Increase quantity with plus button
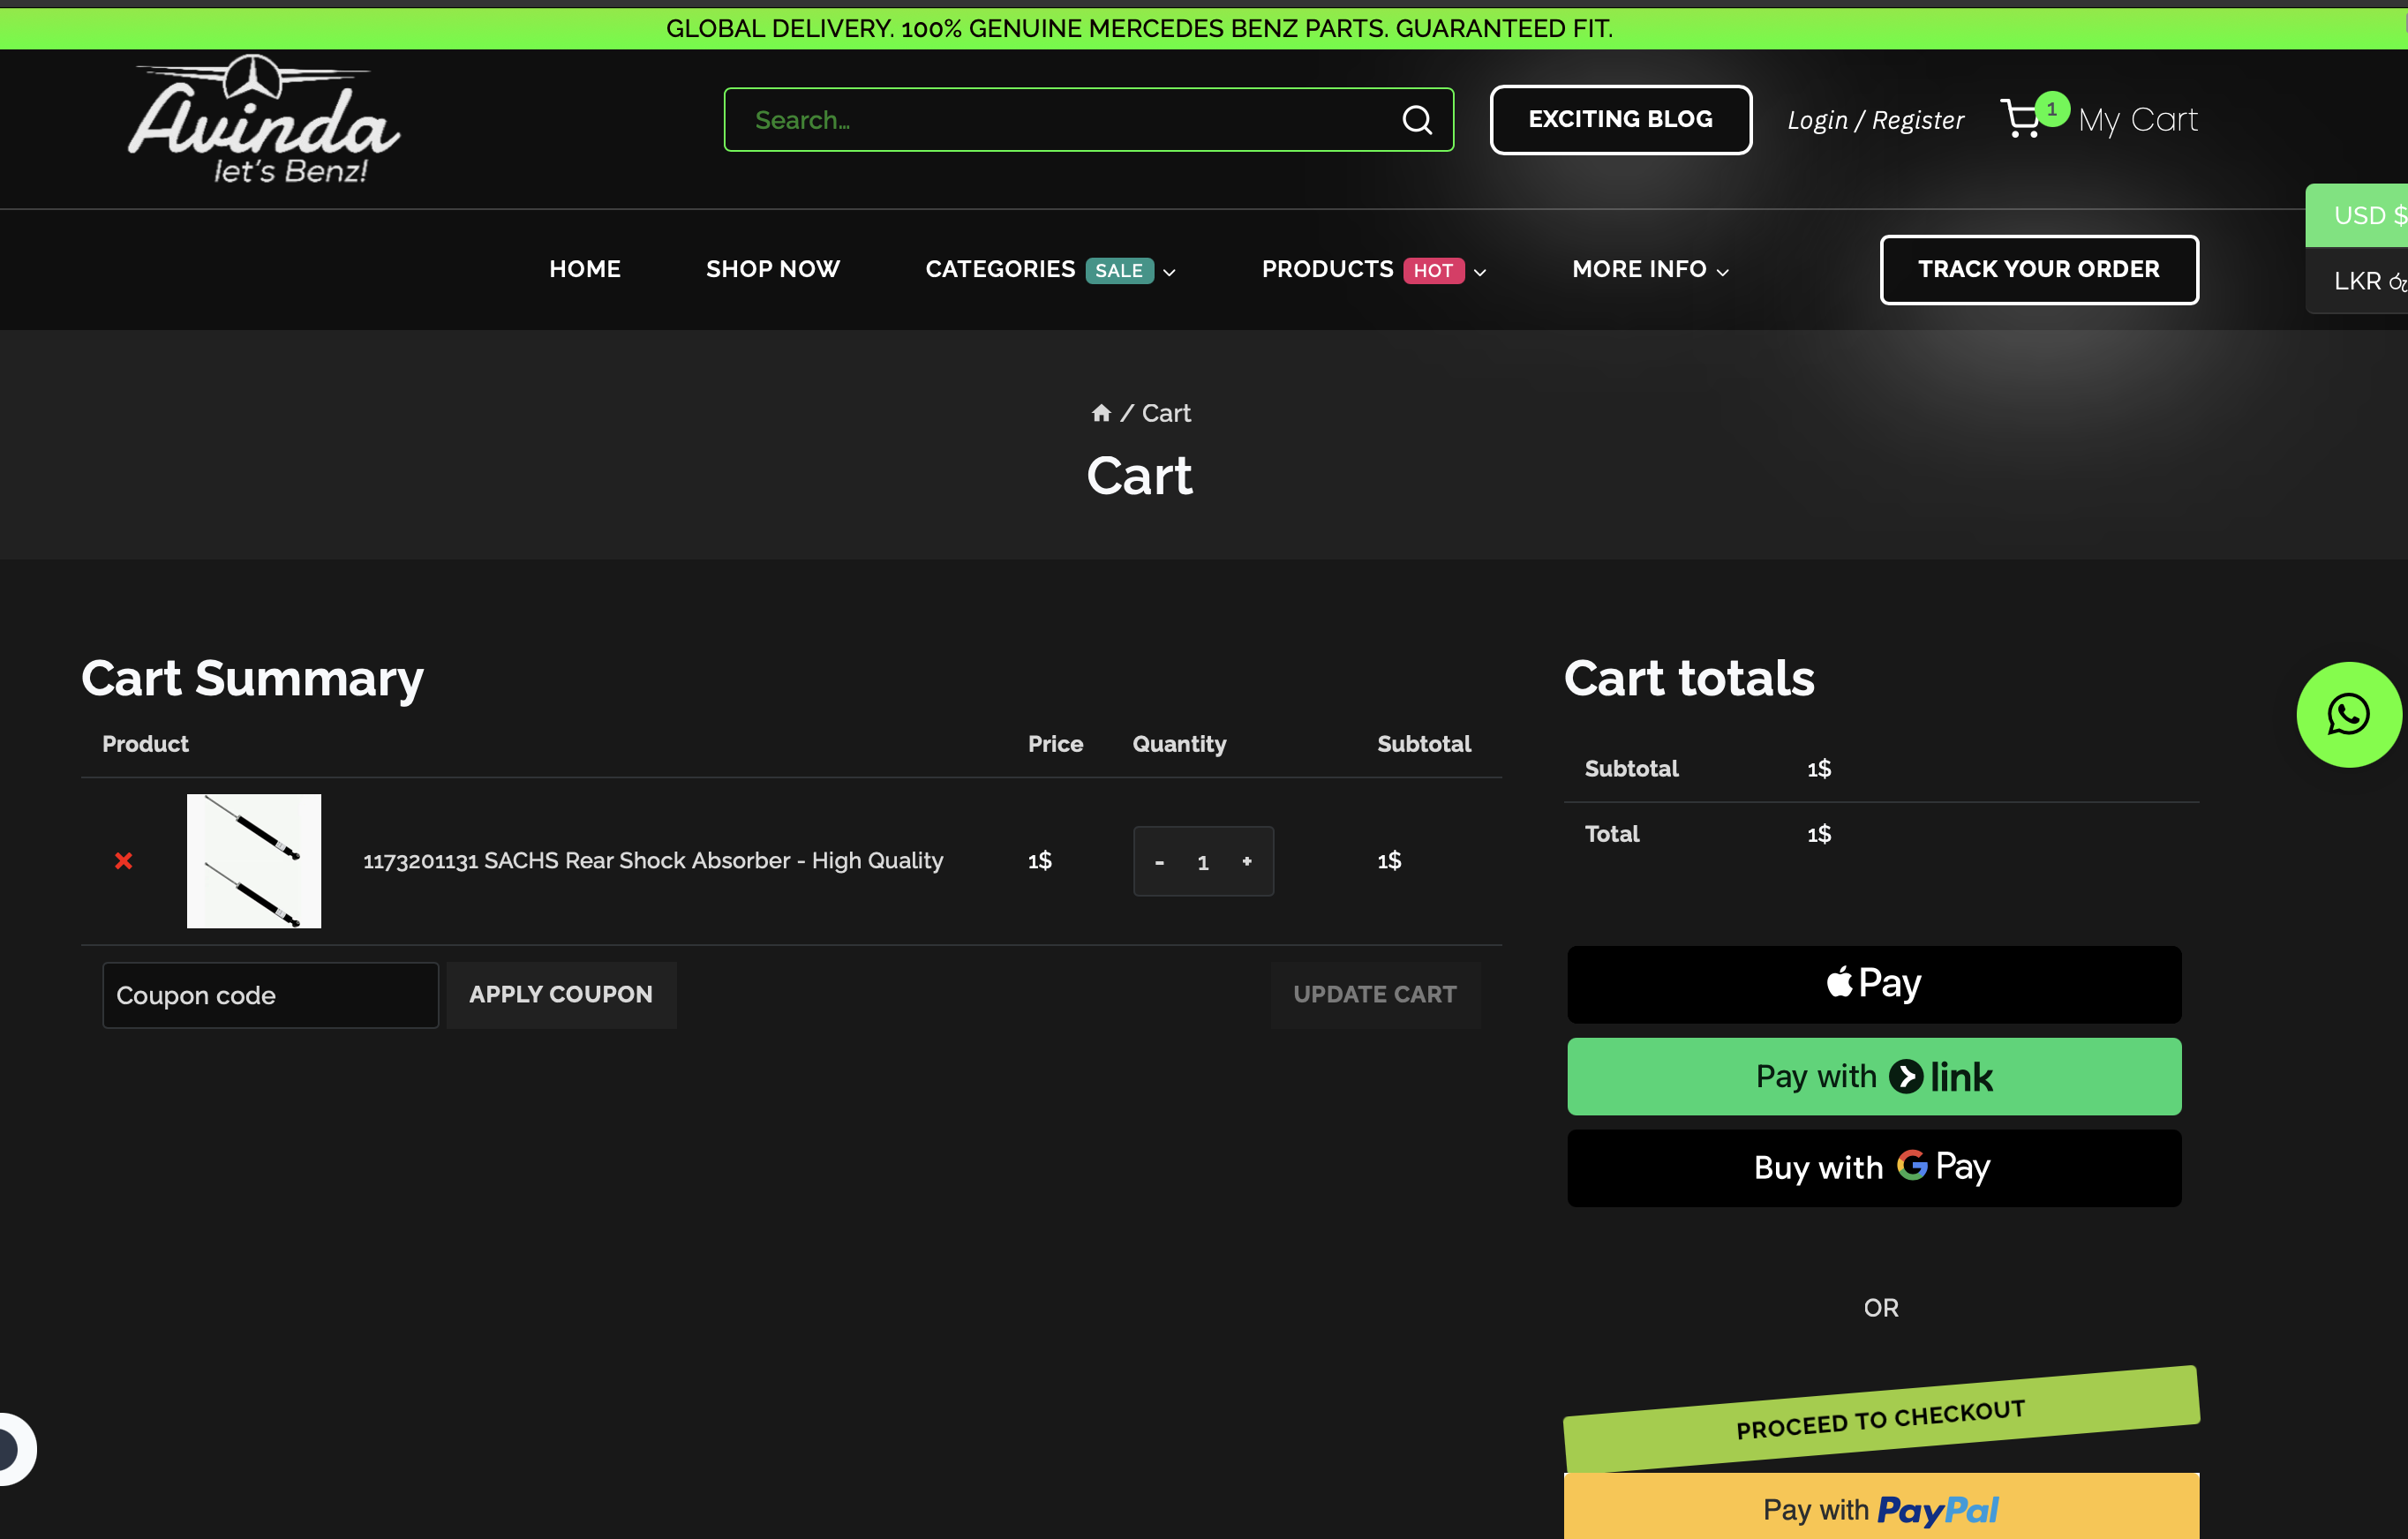Screen dimensions: 2408x1539 [x=1247, y=861]
